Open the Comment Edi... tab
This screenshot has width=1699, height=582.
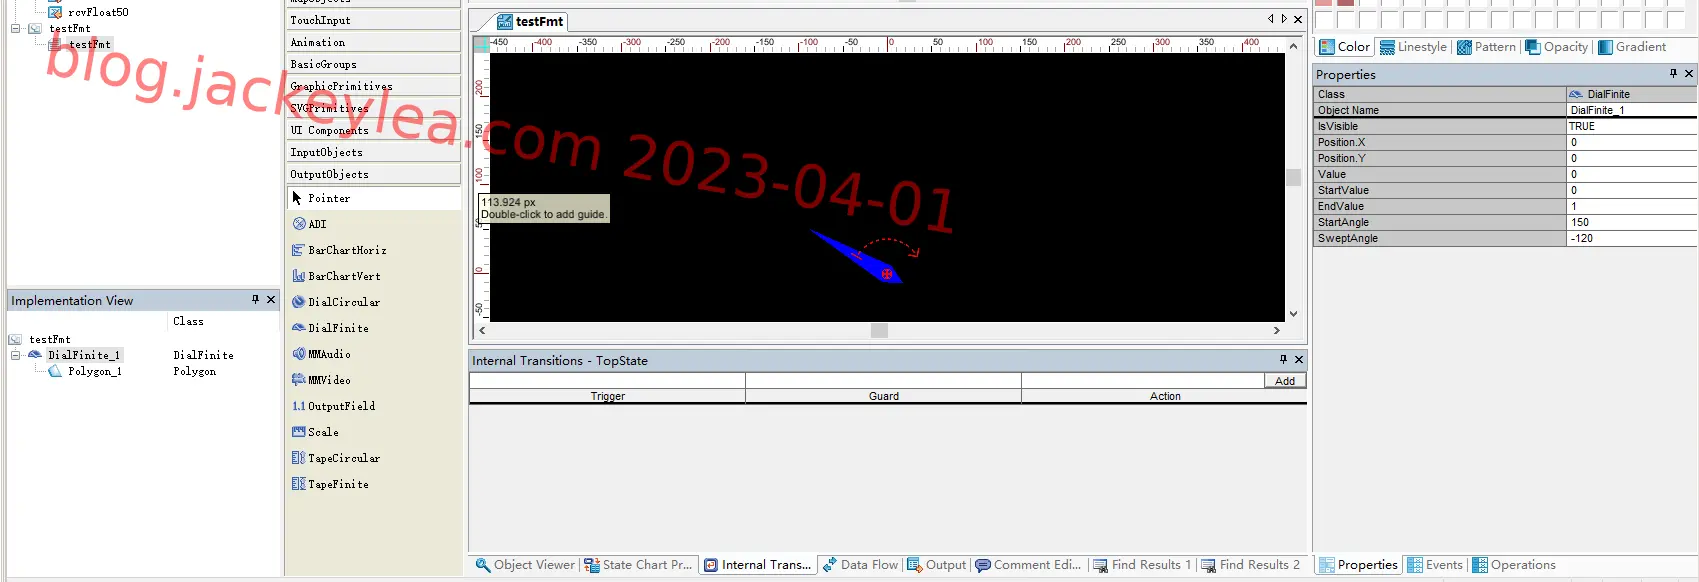tap(1028, 565)
